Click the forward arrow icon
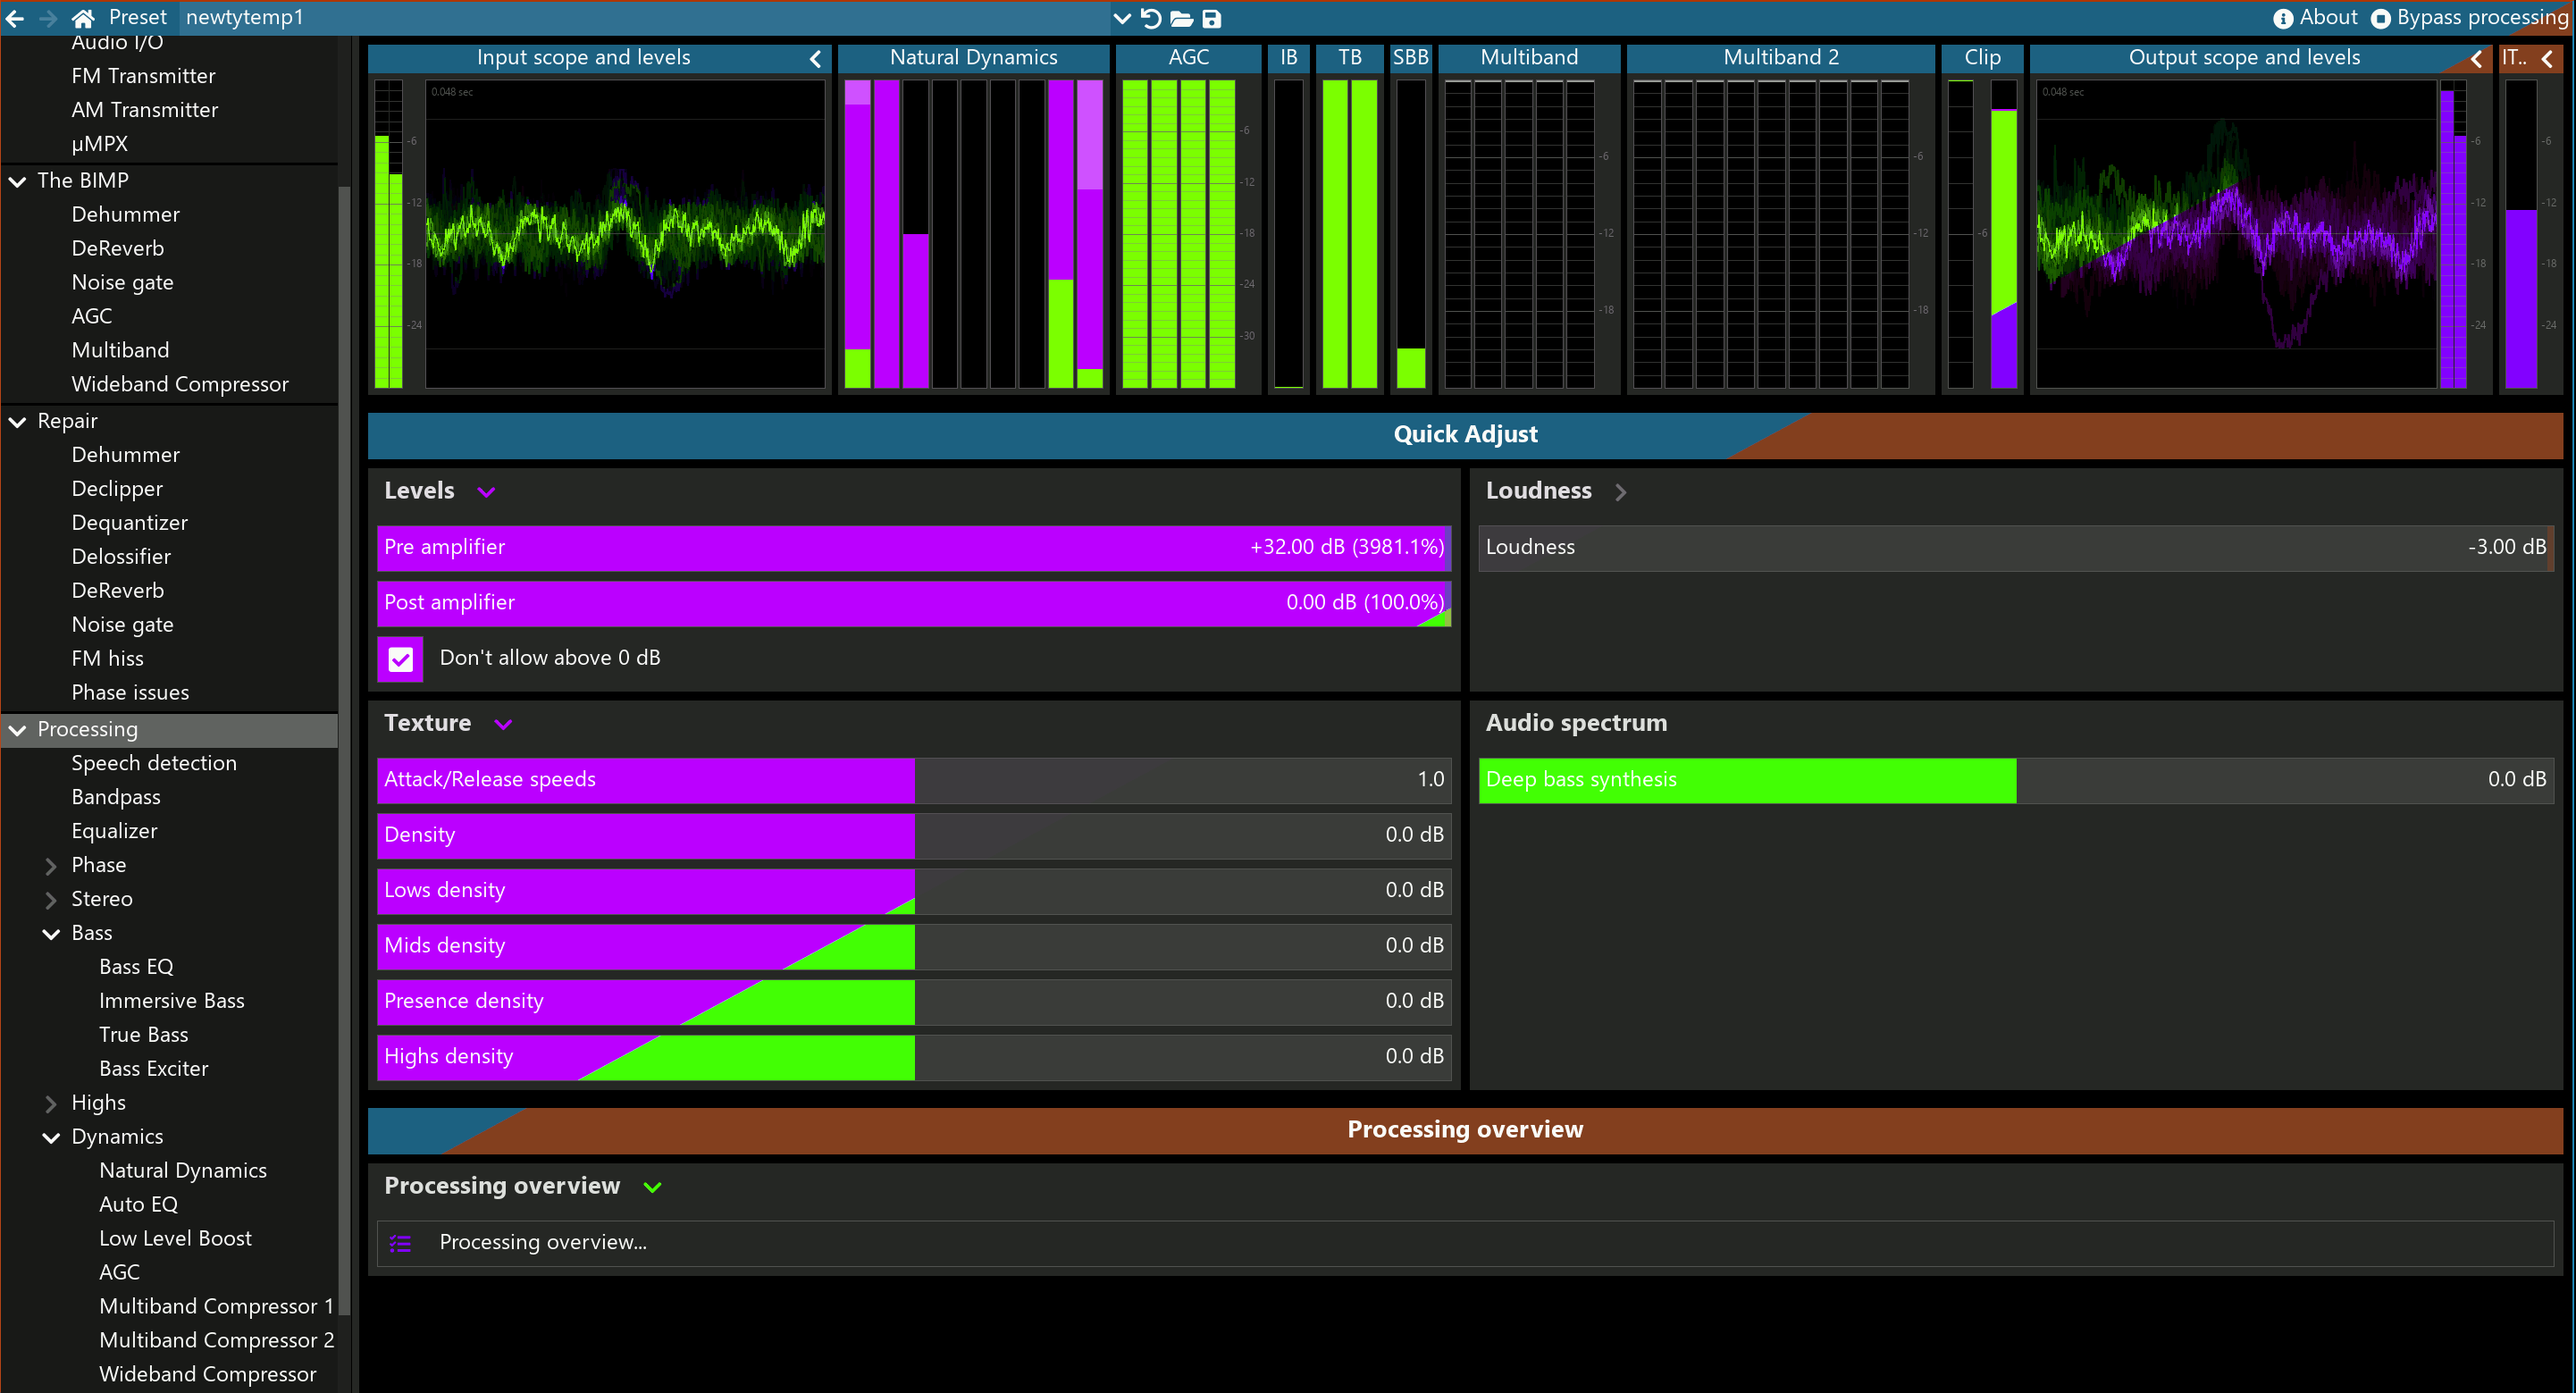The width and height of the screenshot is (2576, 1393). pos(48,18)
